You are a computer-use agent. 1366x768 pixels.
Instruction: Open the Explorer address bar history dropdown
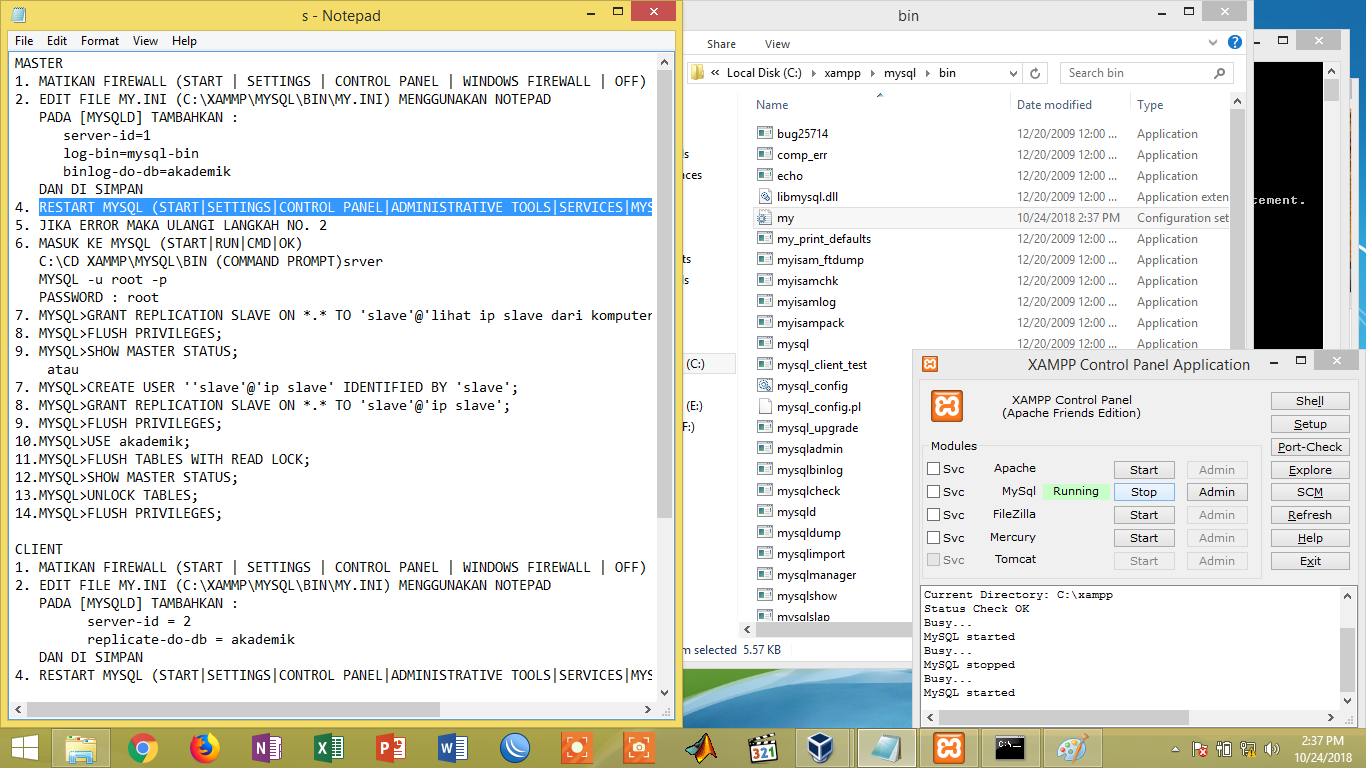pos(1012,73)
